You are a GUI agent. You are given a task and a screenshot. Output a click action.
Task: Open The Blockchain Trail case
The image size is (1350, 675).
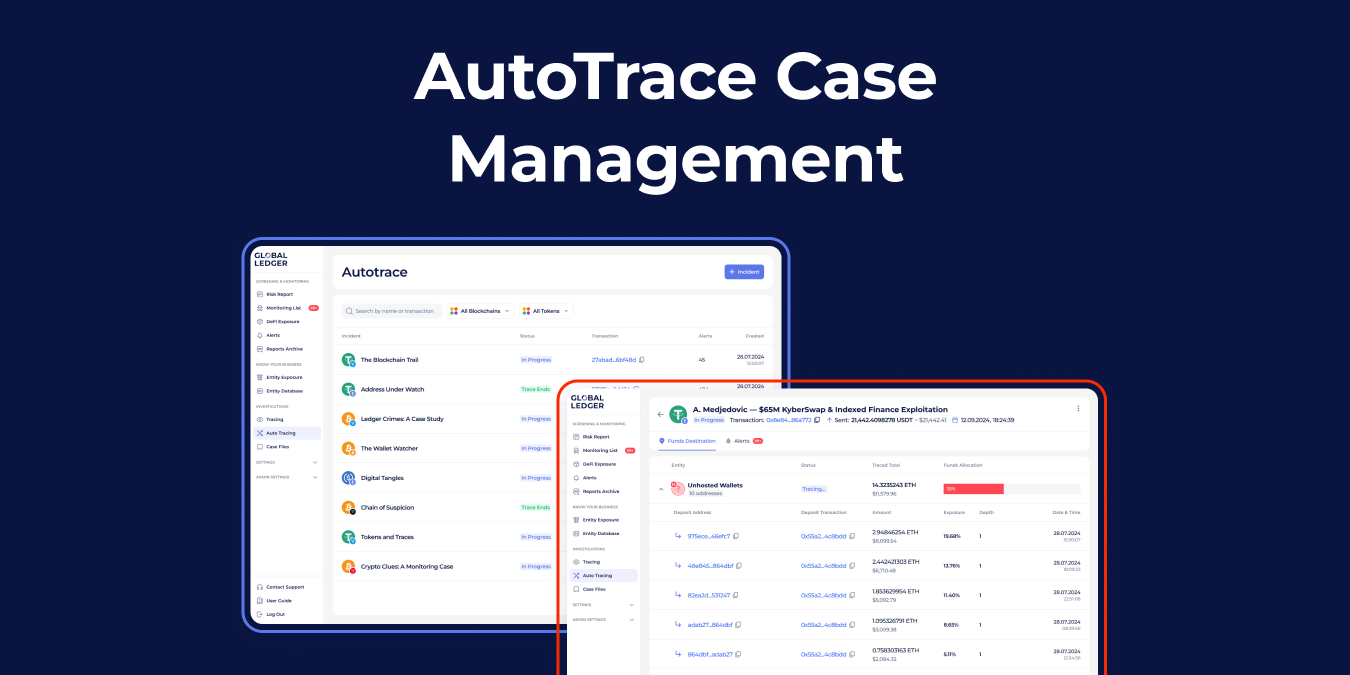(391, 359)
